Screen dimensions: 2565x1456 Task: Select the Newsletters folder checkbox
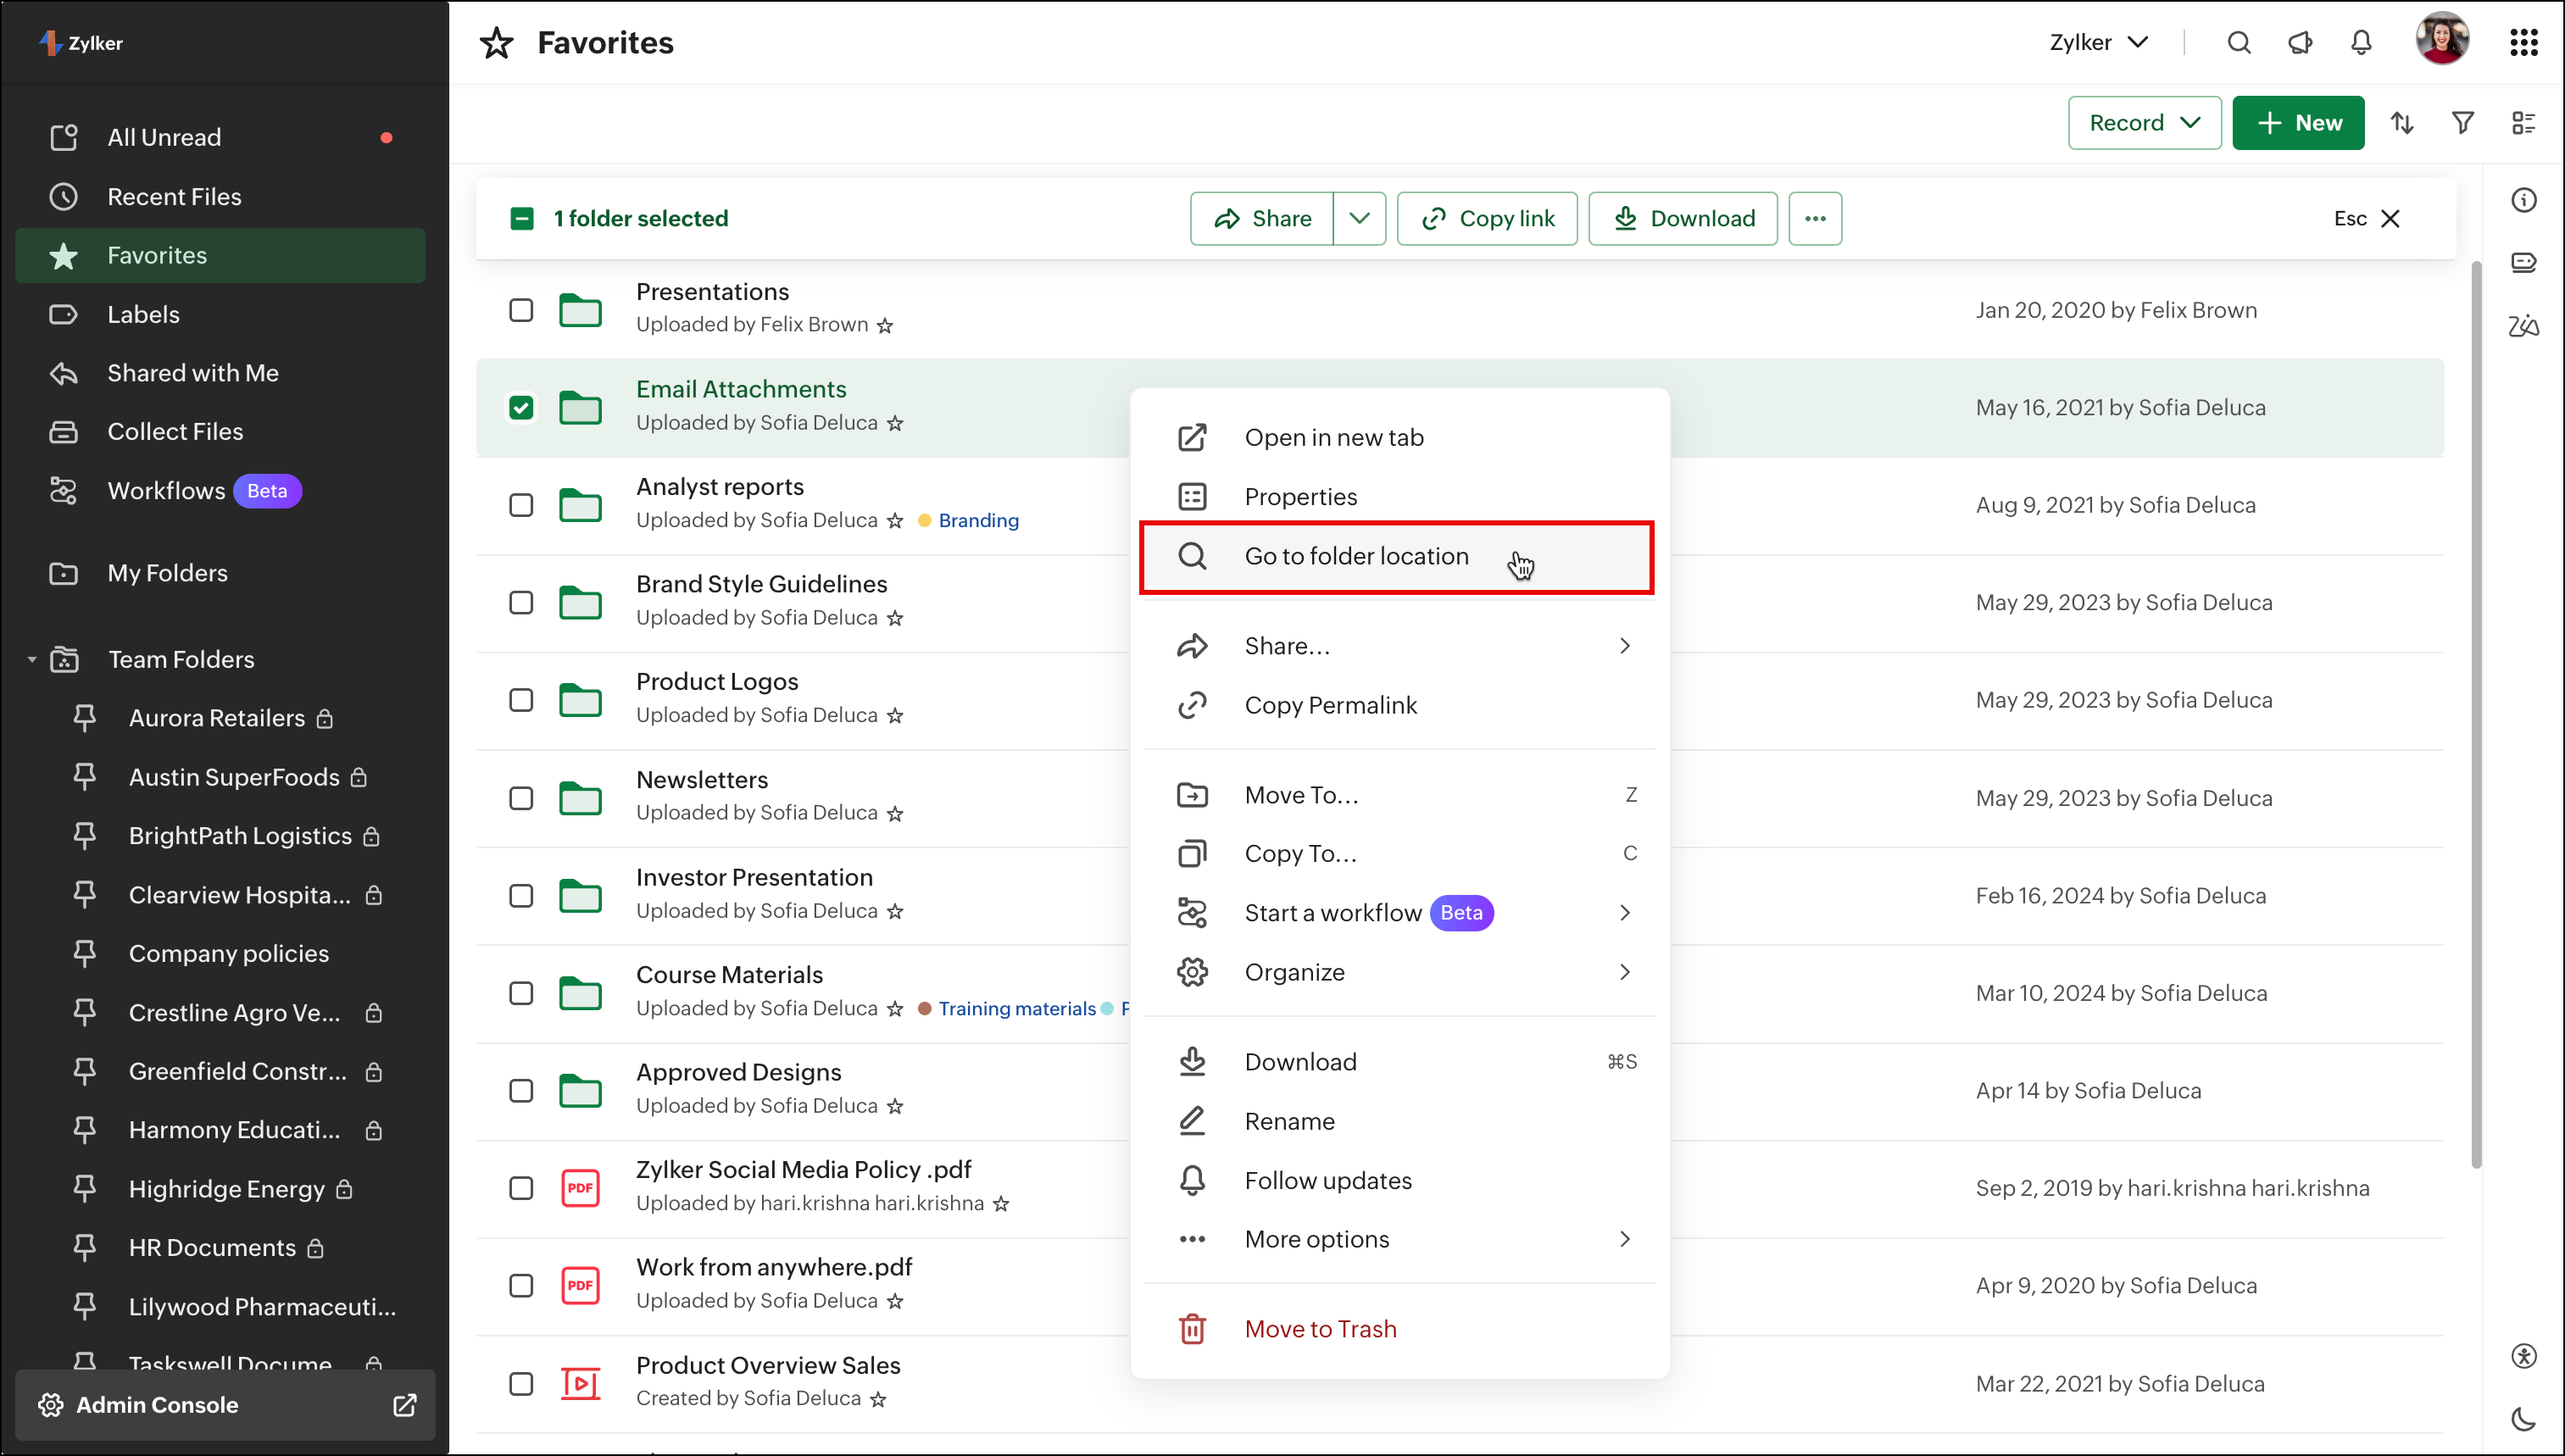click(x=521, y=798)
